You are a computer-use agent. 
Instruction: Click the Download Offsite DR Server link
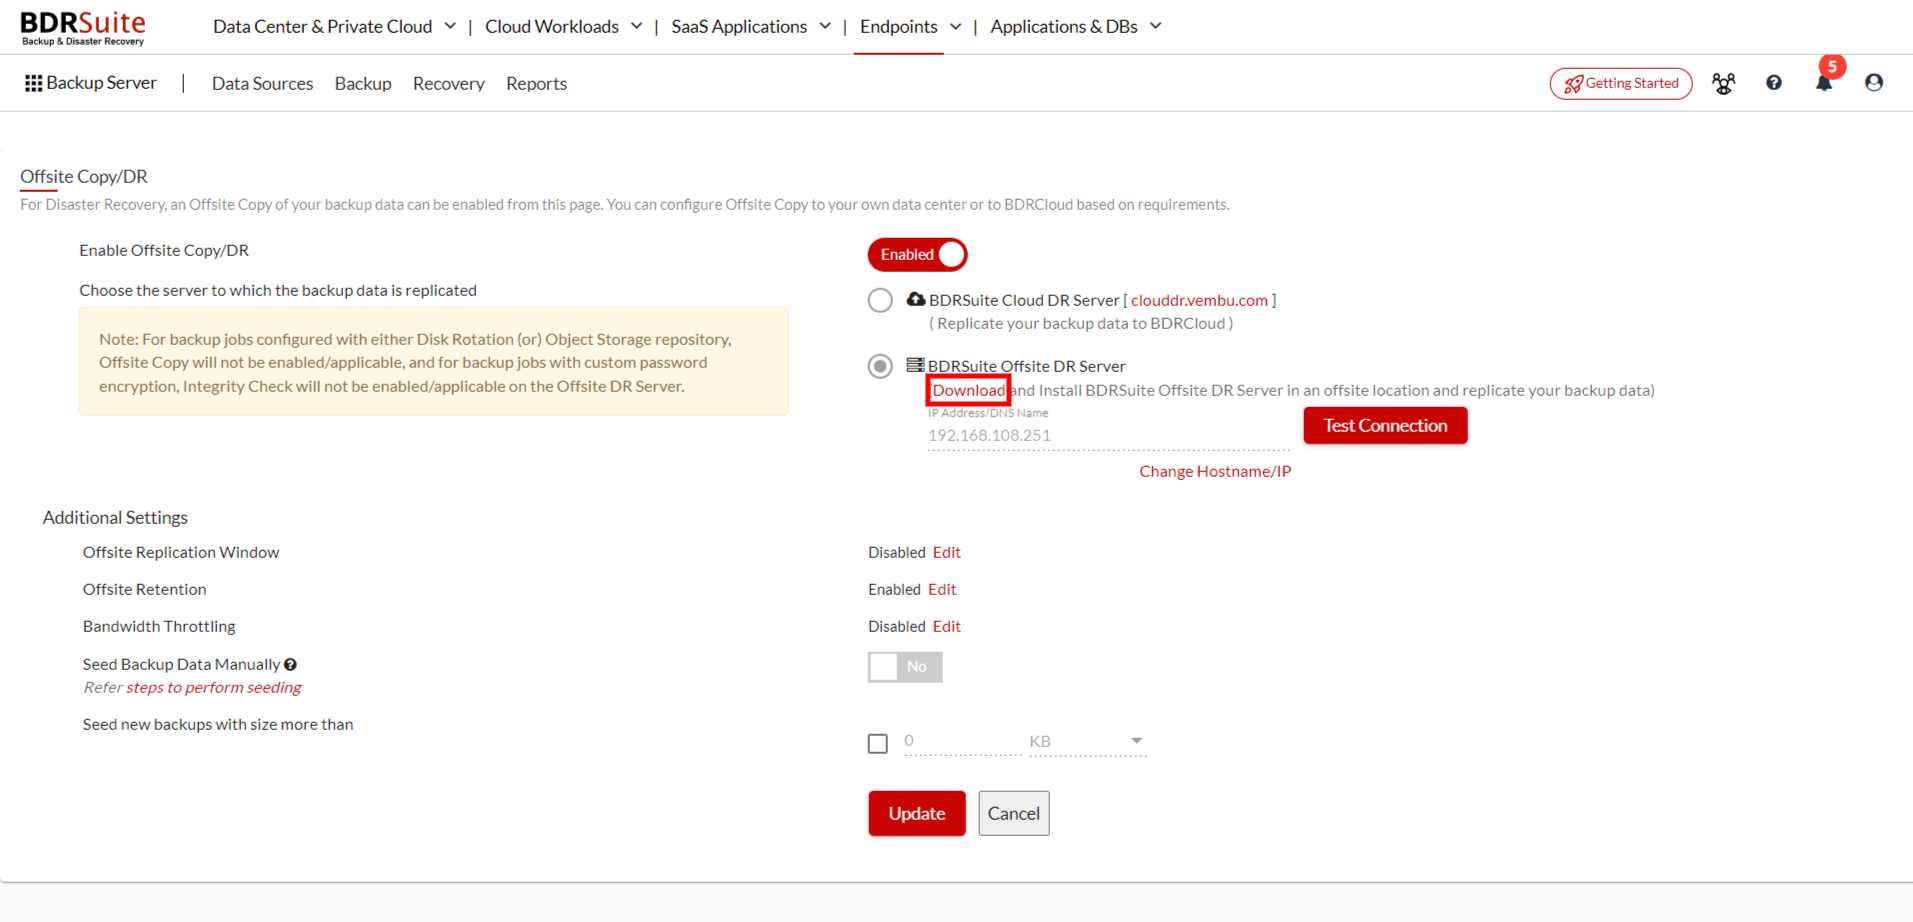pos(968,390)
